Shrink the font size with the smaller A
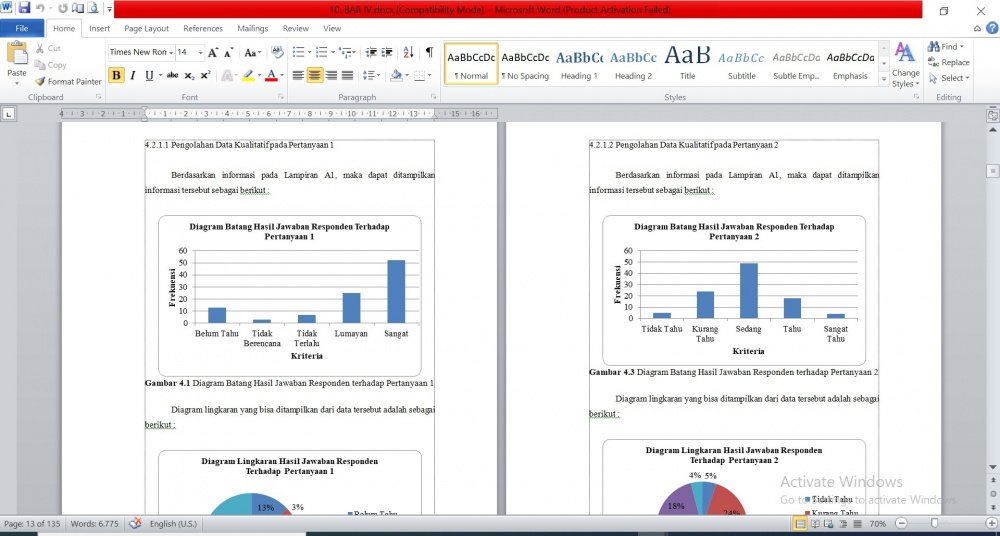 (229, 52)
